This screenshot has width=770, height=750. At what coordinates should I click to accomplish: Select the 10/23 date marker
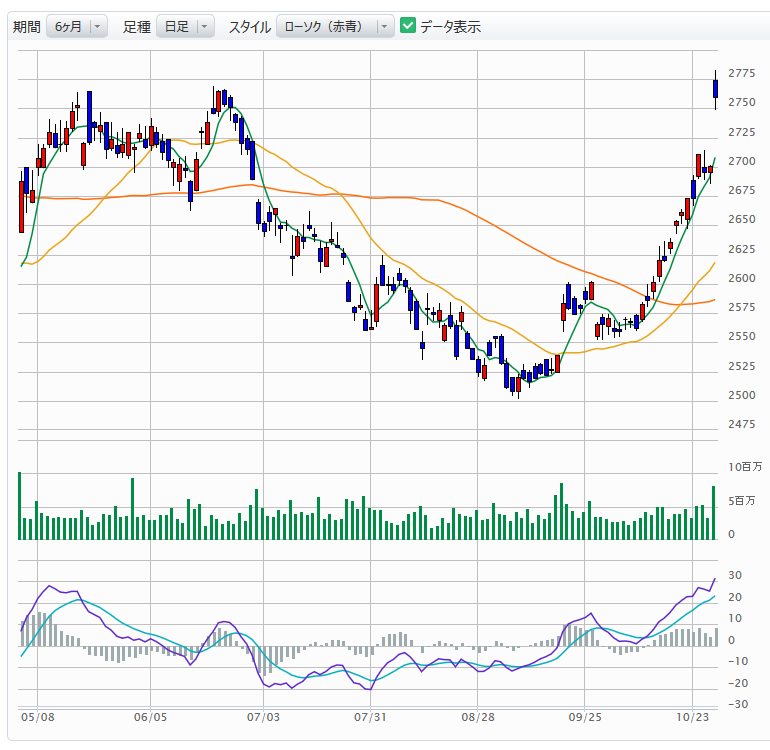coord(692,717)
